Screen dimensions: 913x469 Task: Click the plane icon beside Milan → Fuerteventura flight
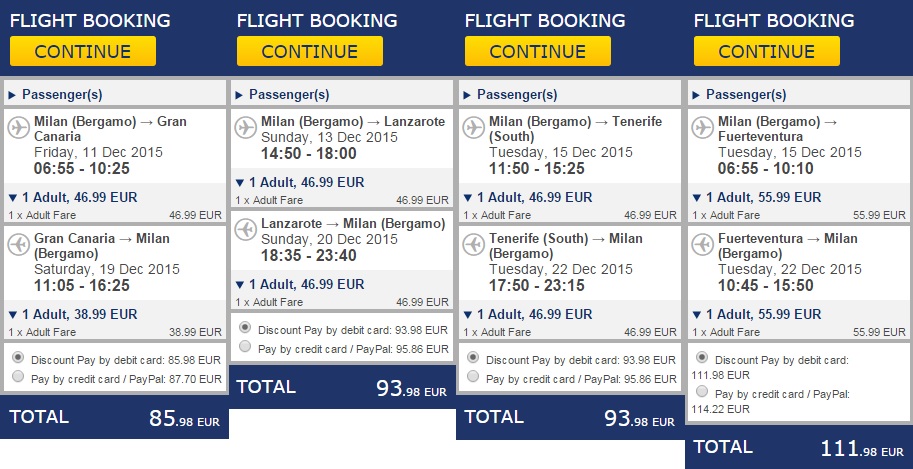(704, 127)
